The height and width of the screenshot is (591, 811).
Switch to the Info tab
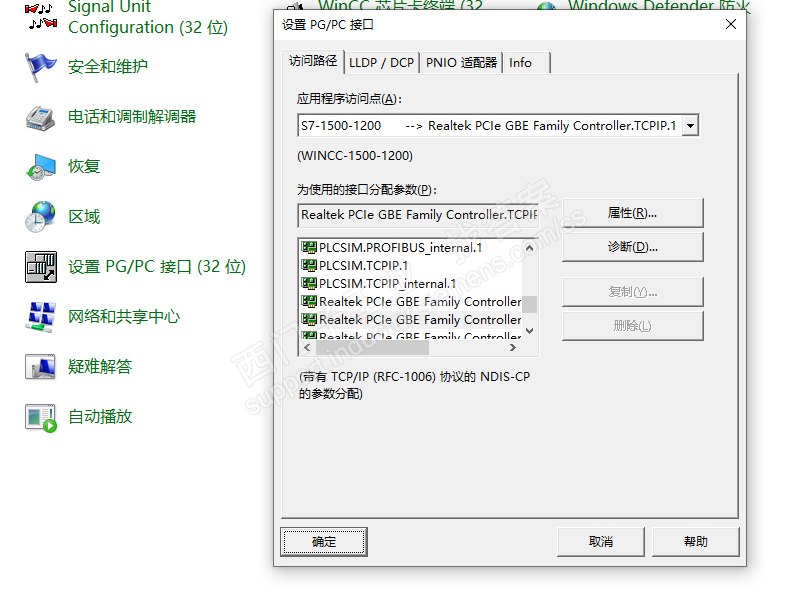(525, 63)
